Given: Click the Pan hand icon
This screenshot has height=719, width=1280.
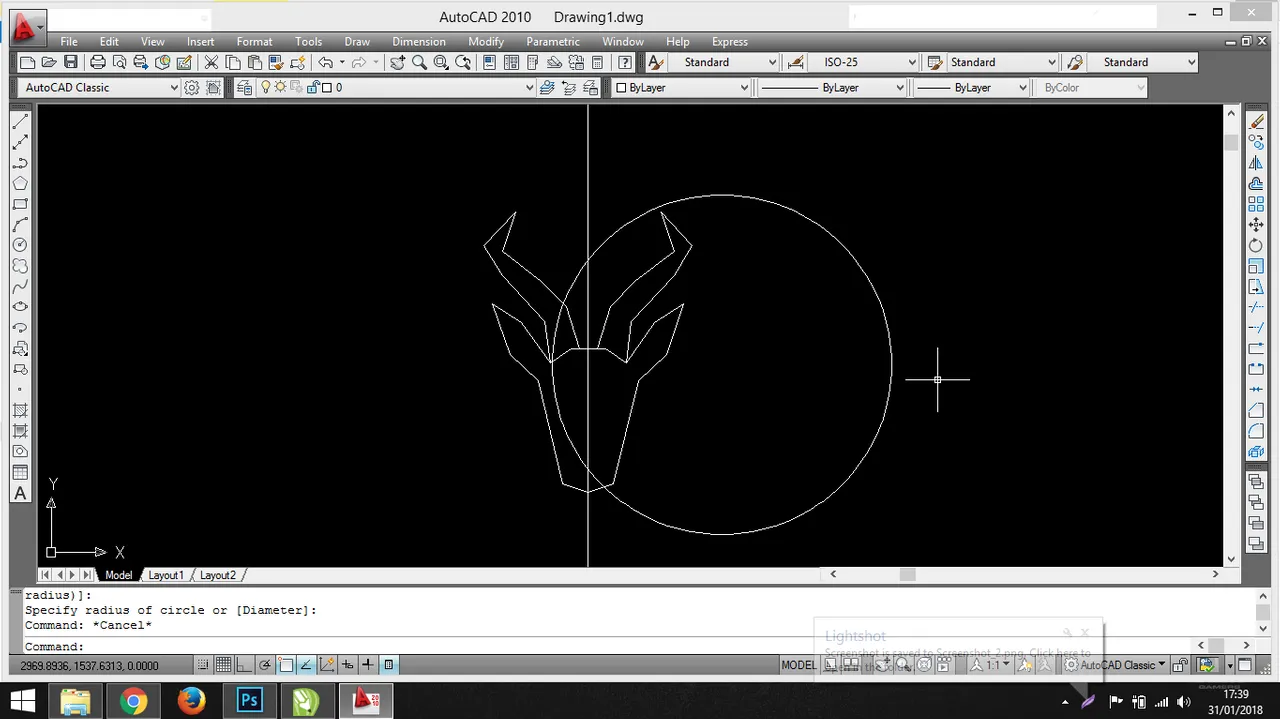Looking at the screenshot, I should [397, 62].
